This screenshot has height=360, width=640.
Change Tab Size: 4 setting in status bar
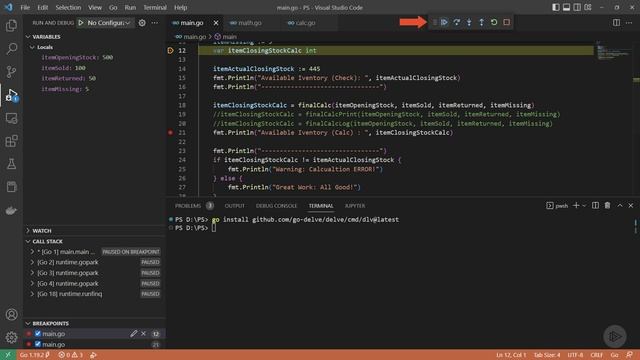click(x=547, y=355)
